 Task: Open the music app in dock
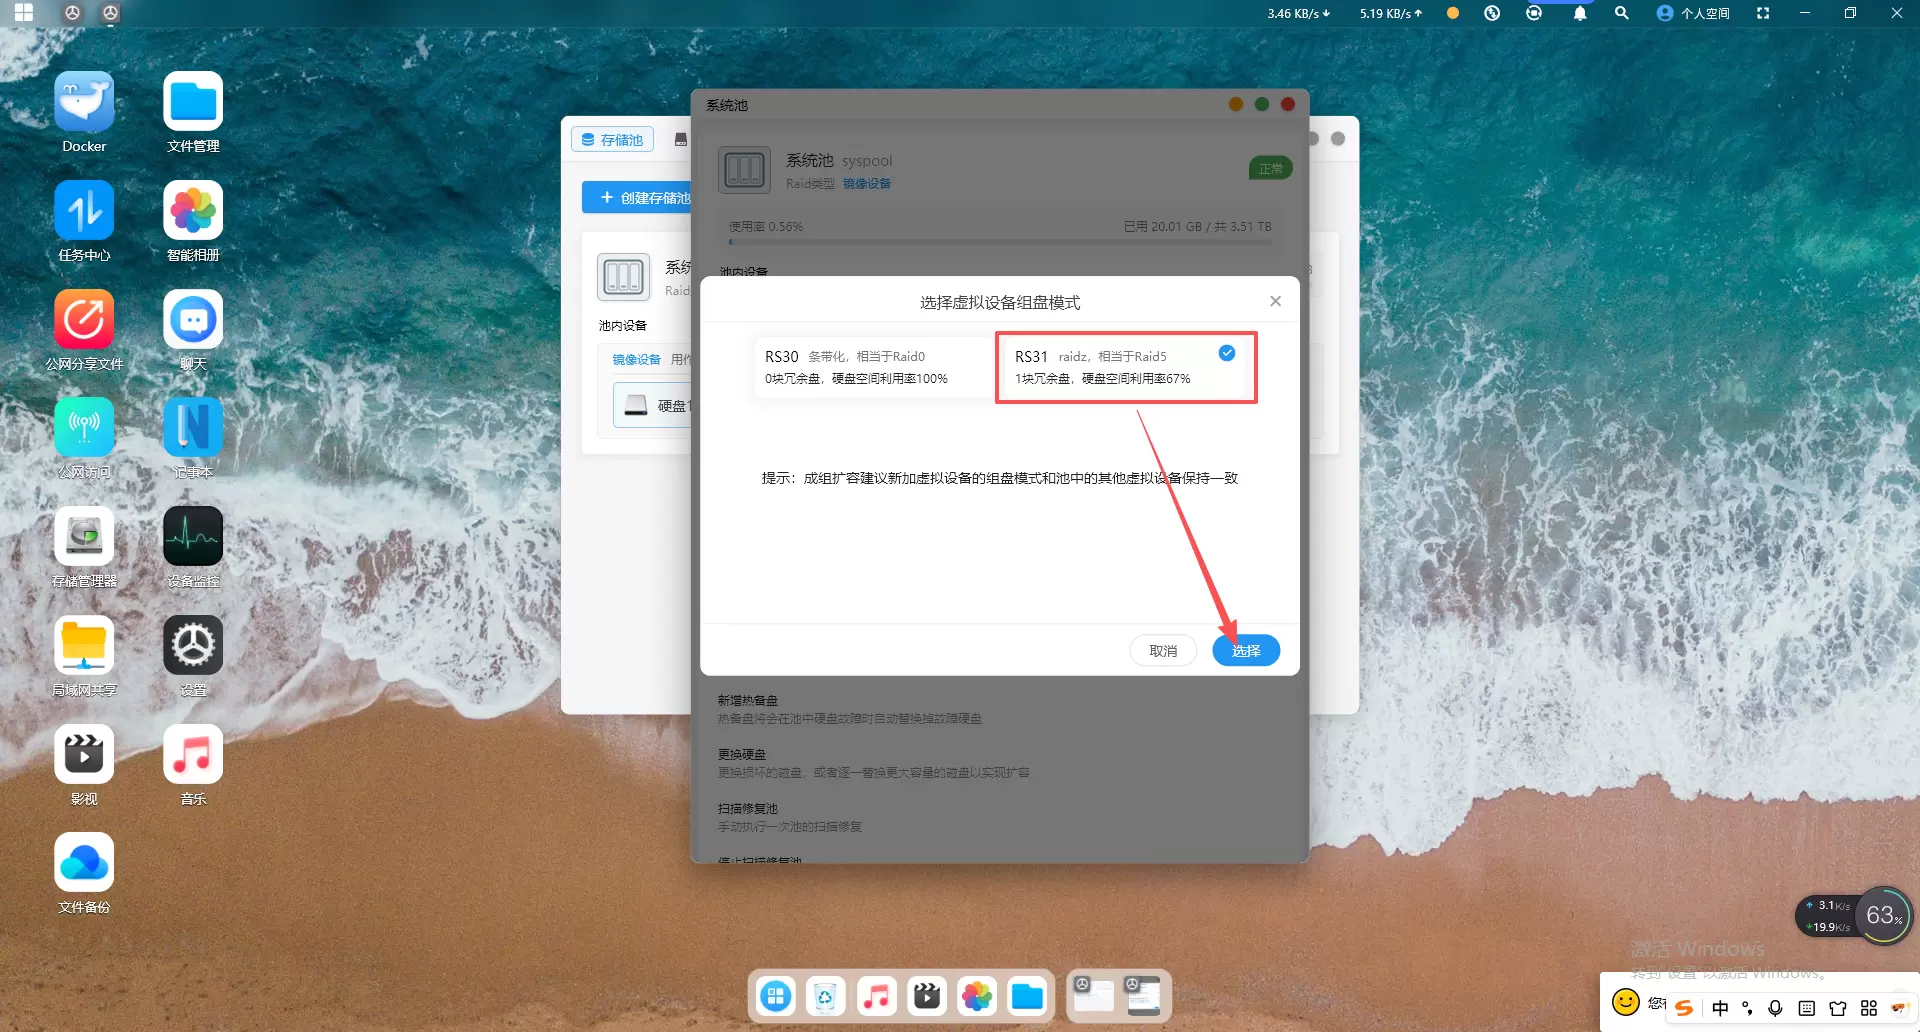[x=876, y=996]
